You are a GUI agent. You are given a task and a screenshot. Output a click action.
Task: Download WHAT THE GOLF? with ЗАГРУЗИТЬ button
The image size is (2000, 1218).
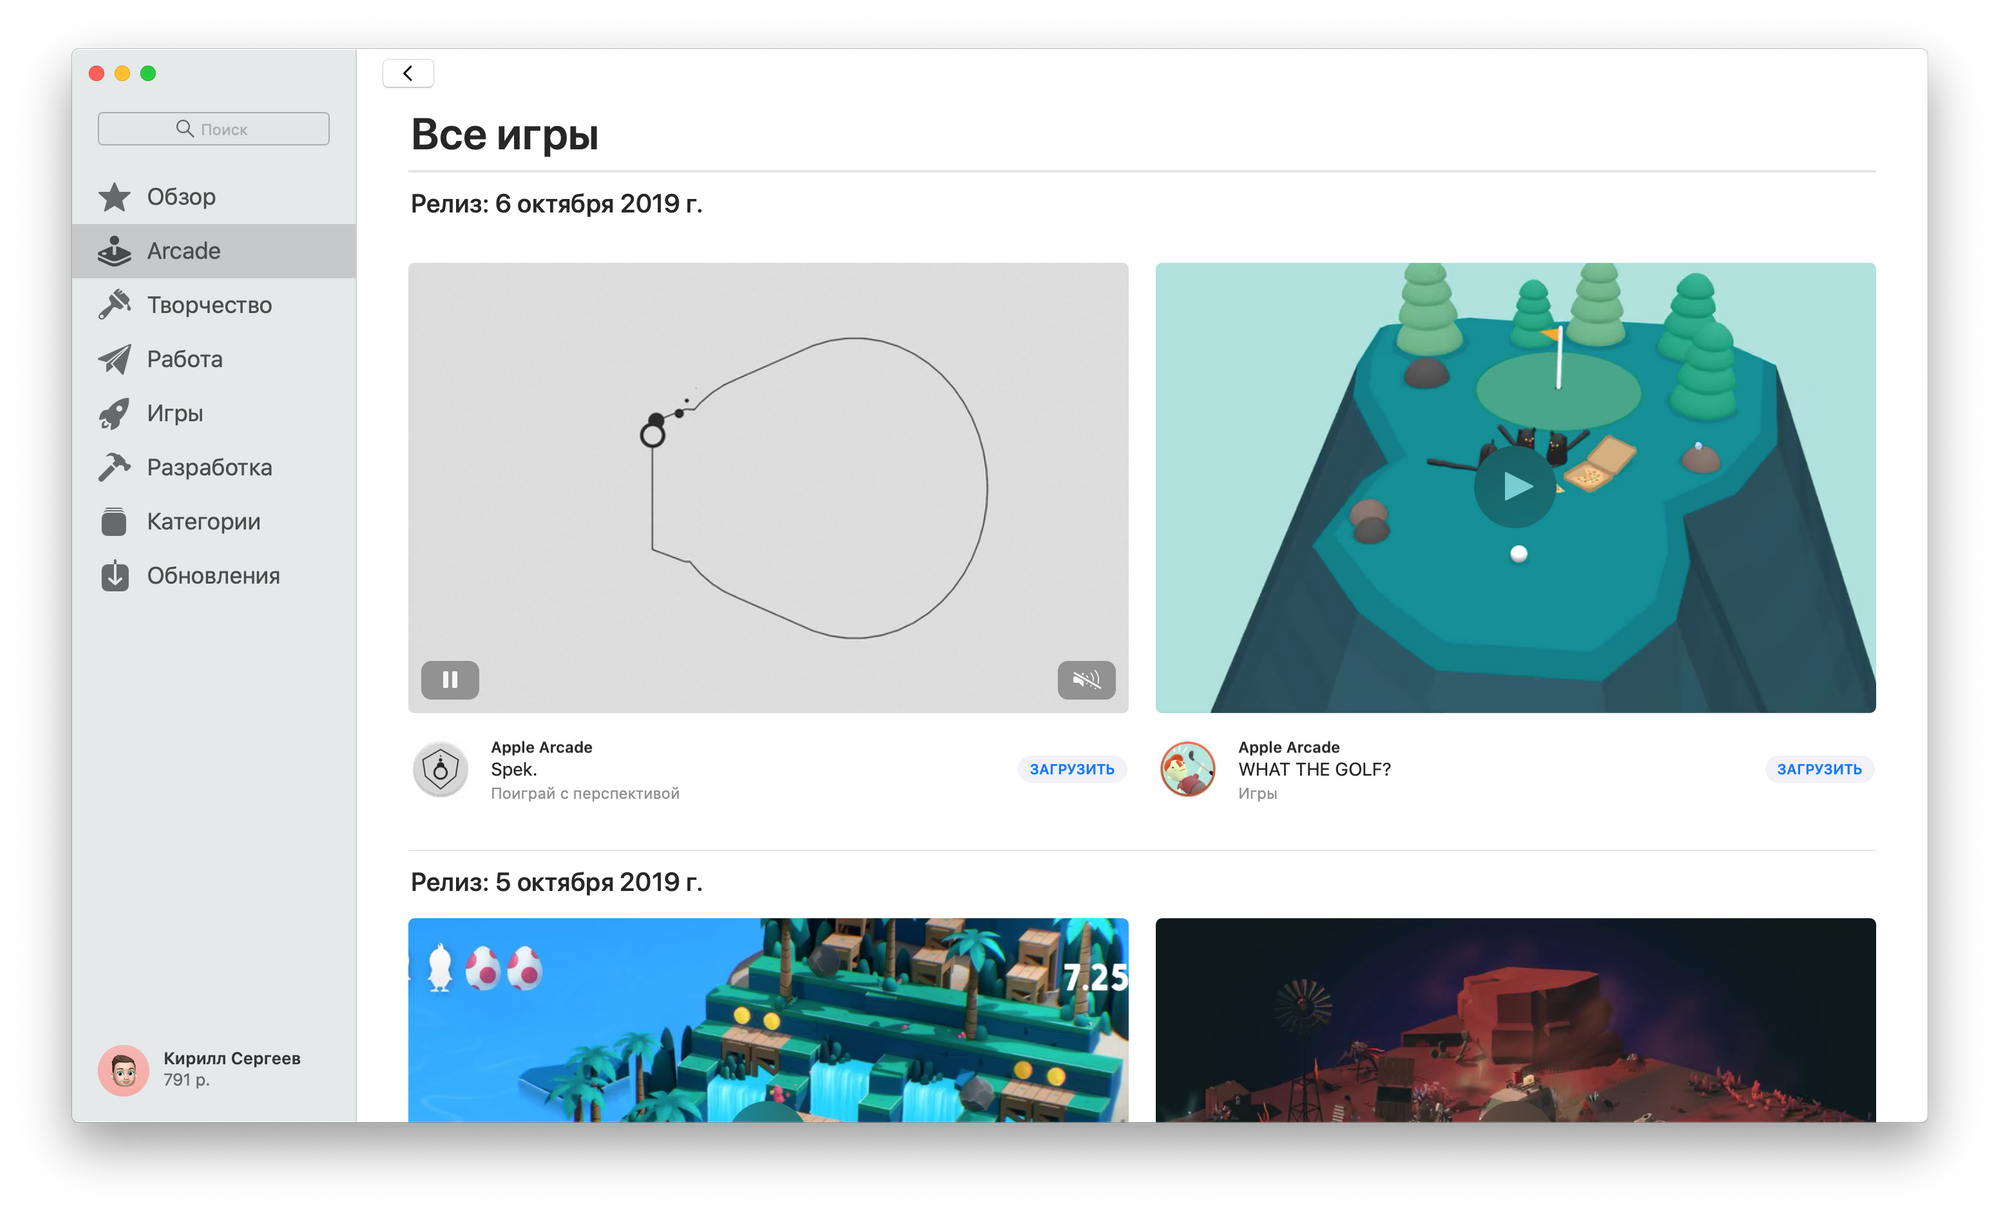[x=1819, y=769]
